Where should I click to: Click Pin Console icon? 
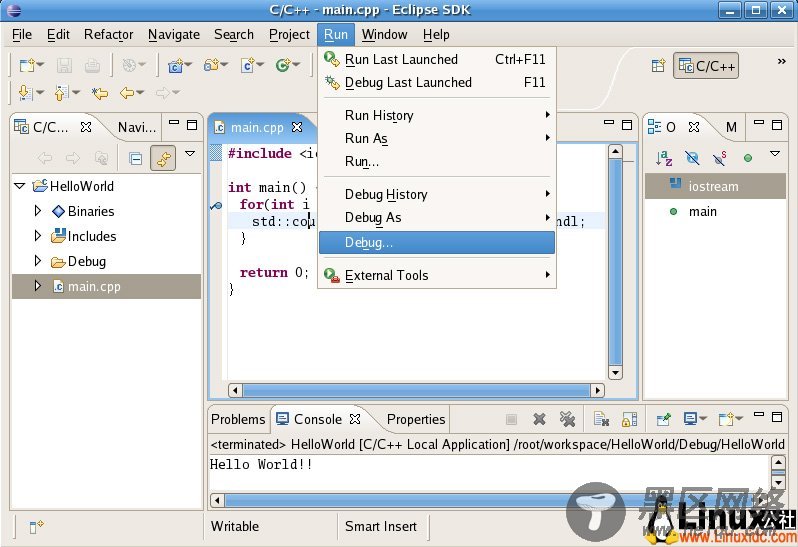coord(664,419)
